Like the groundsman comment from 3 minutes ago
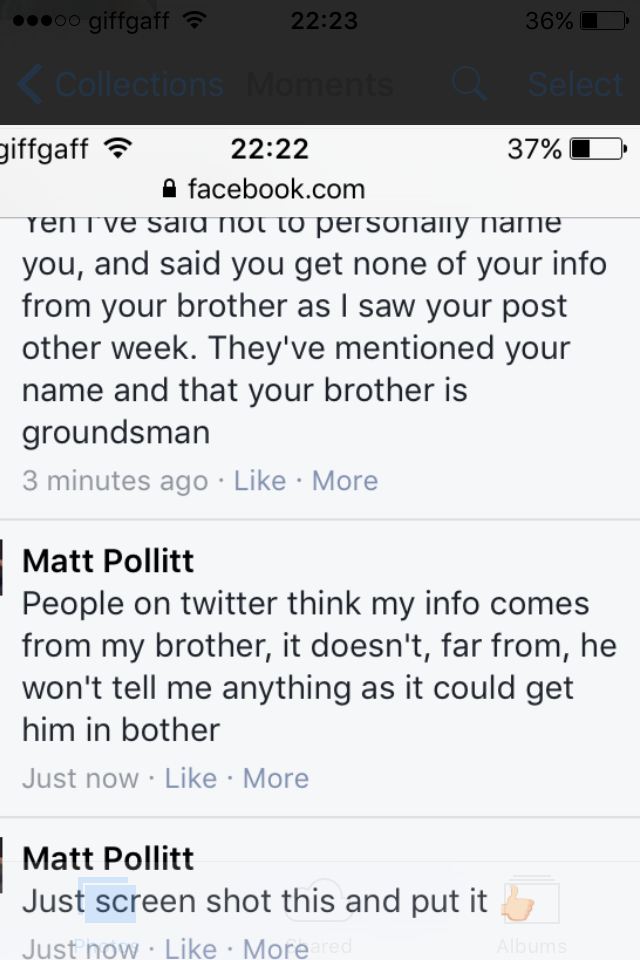 point(260,481)
